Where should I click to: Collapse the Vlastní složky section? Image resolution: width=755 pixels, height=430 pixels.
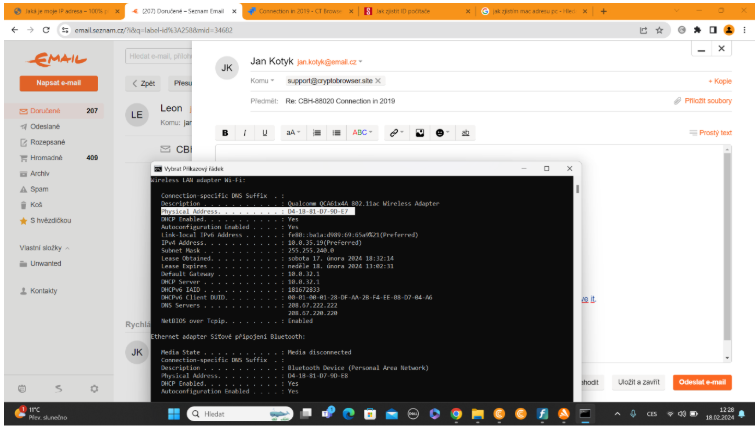point(44,248)
